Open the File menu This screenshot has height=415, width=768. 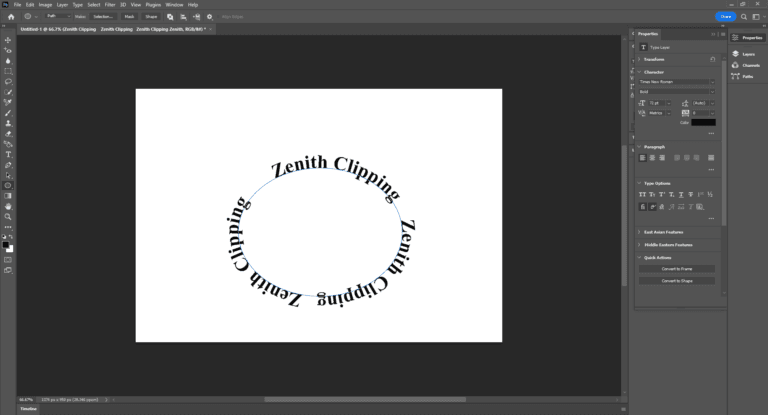tap(17, 4)
